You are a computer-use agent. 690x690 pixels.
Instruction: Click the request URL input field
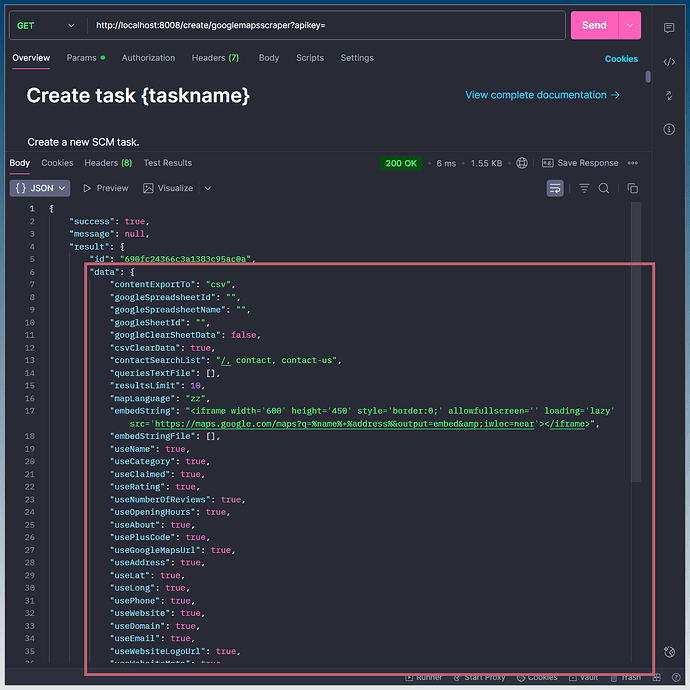(320, 25)
